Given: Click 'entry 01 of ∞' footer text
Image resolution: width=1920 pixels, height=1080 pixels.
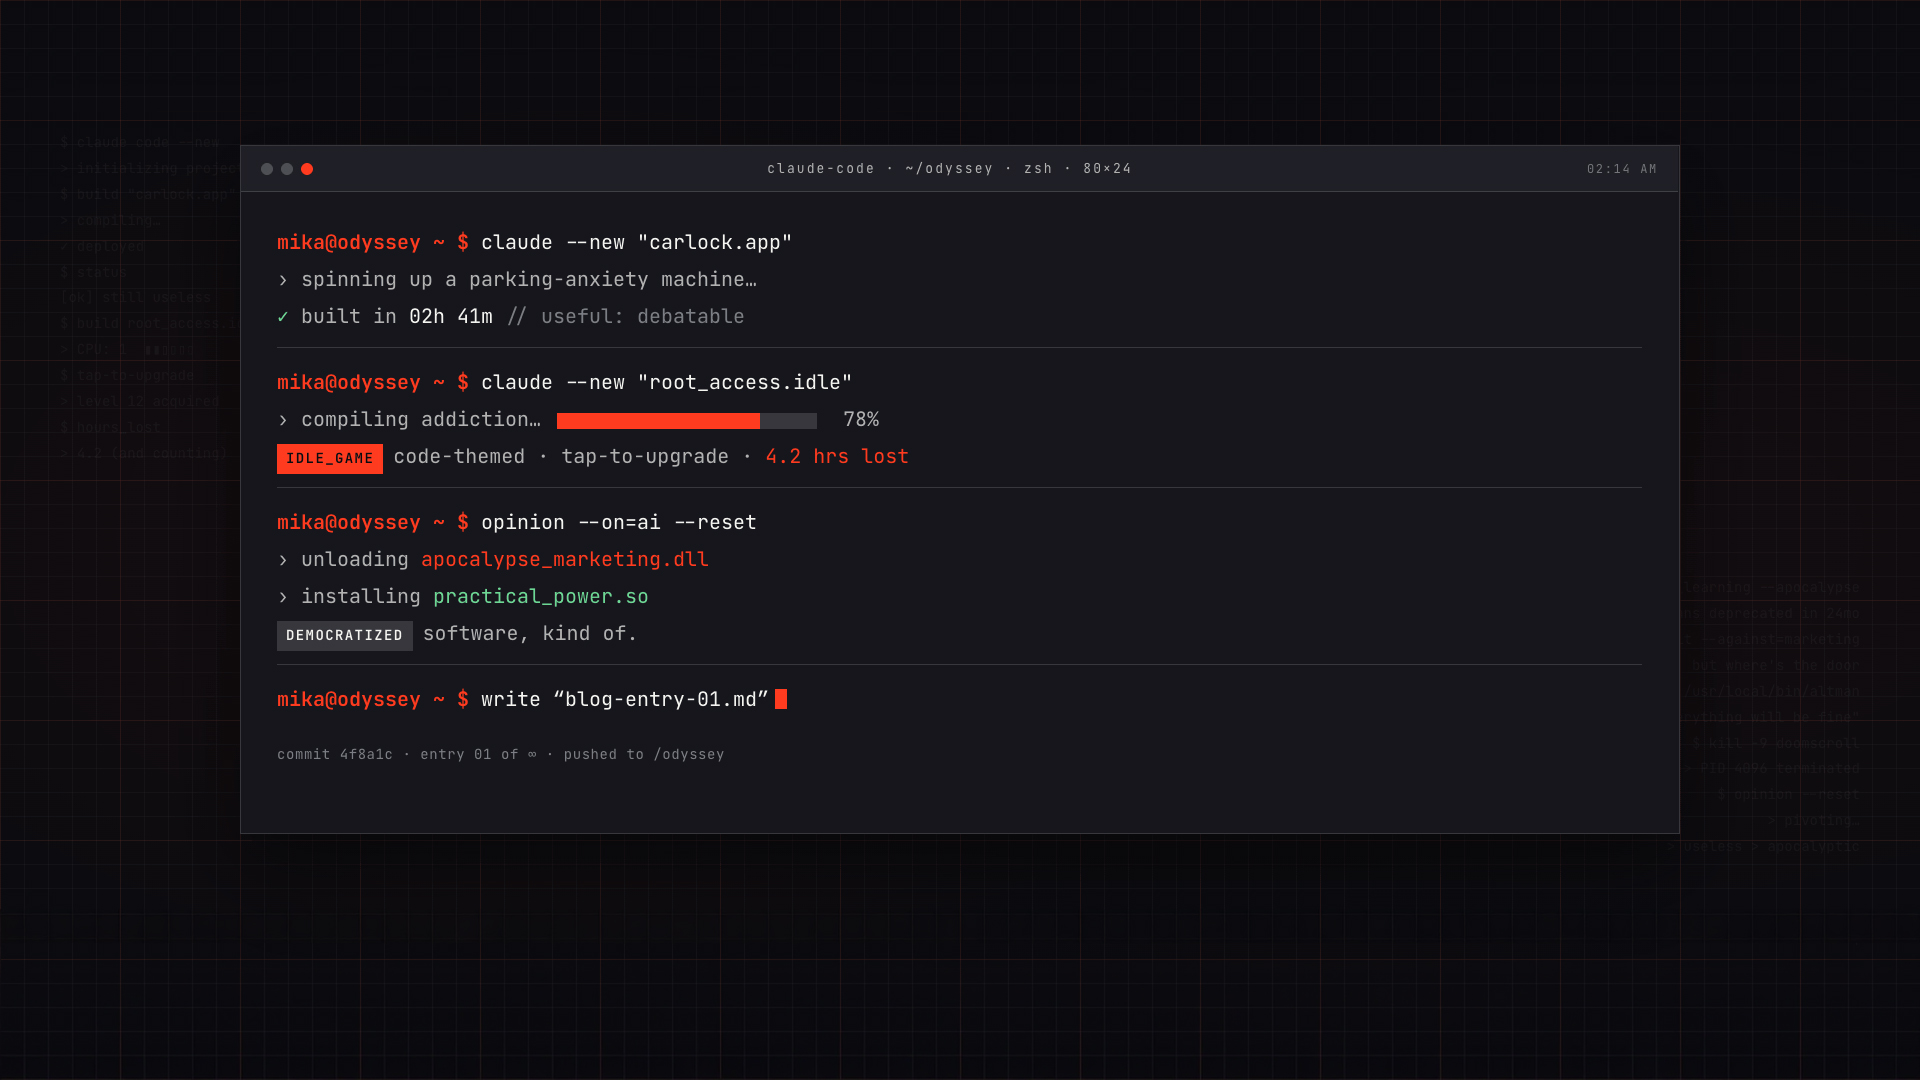Looking at the screenshot, I should tap(478, 755).
